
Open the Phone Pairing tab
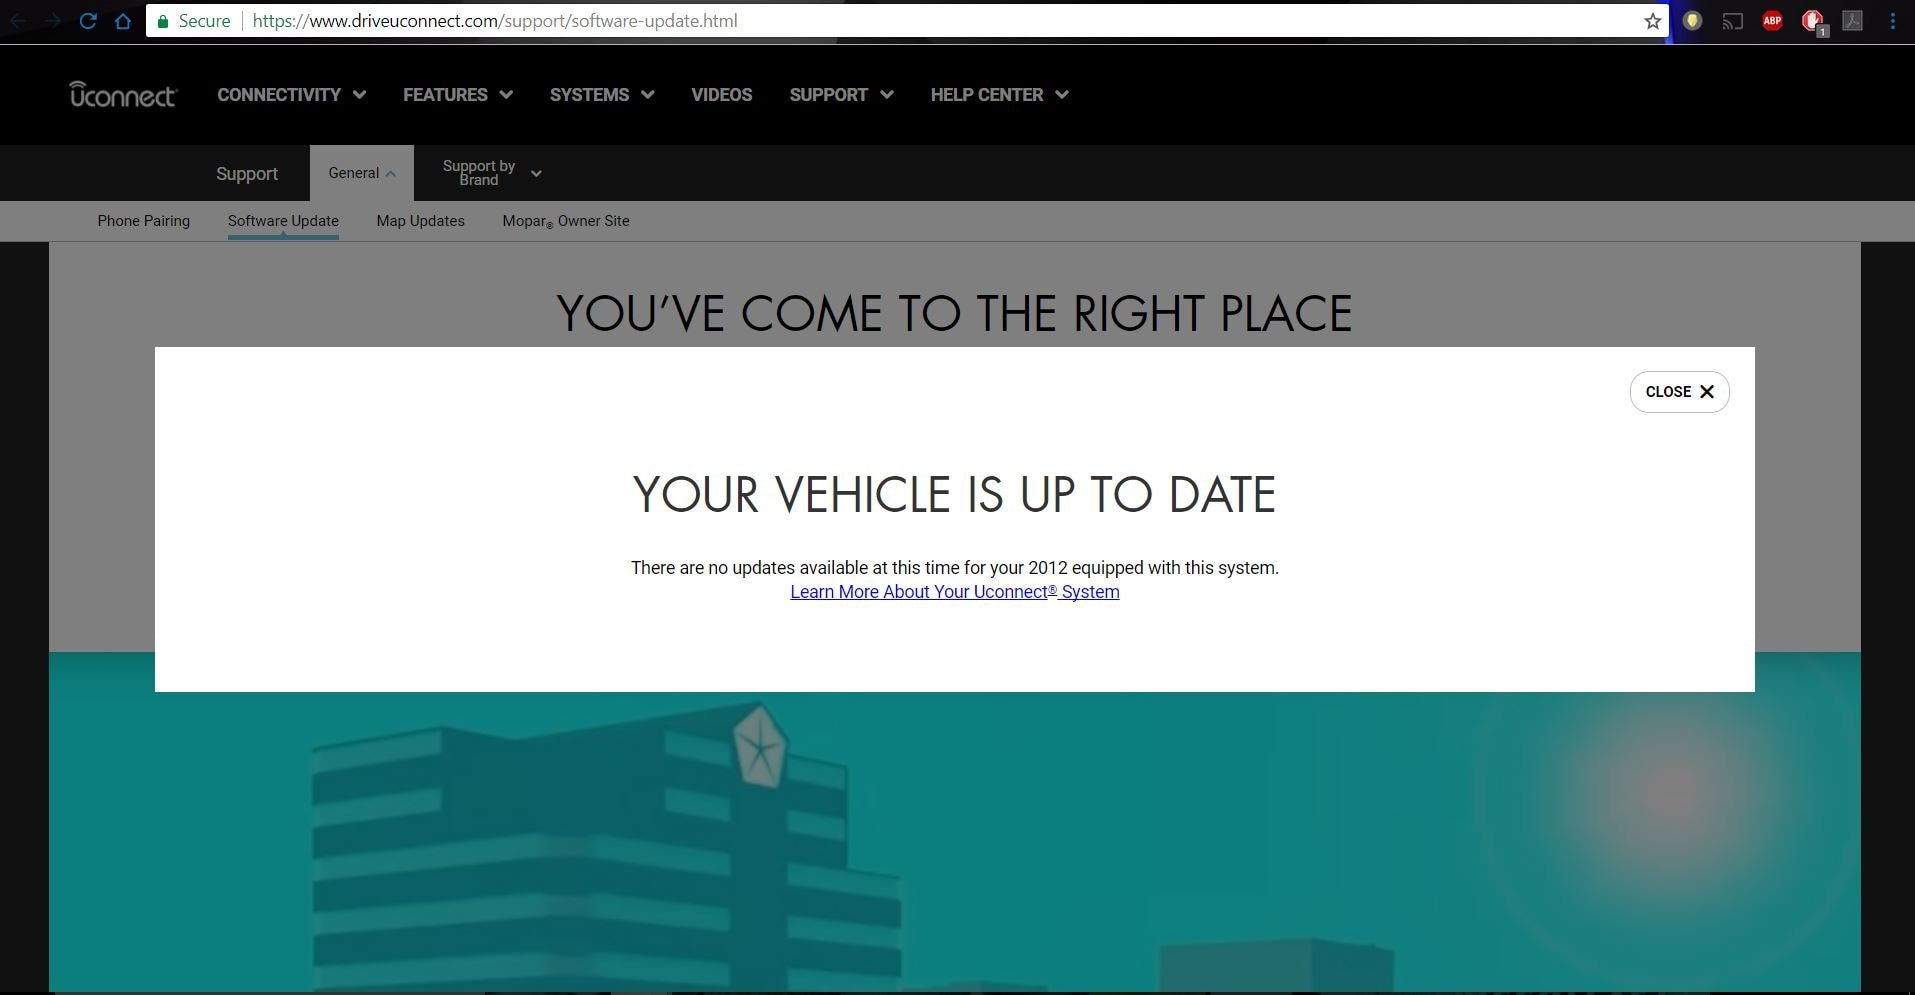point(143,221)
